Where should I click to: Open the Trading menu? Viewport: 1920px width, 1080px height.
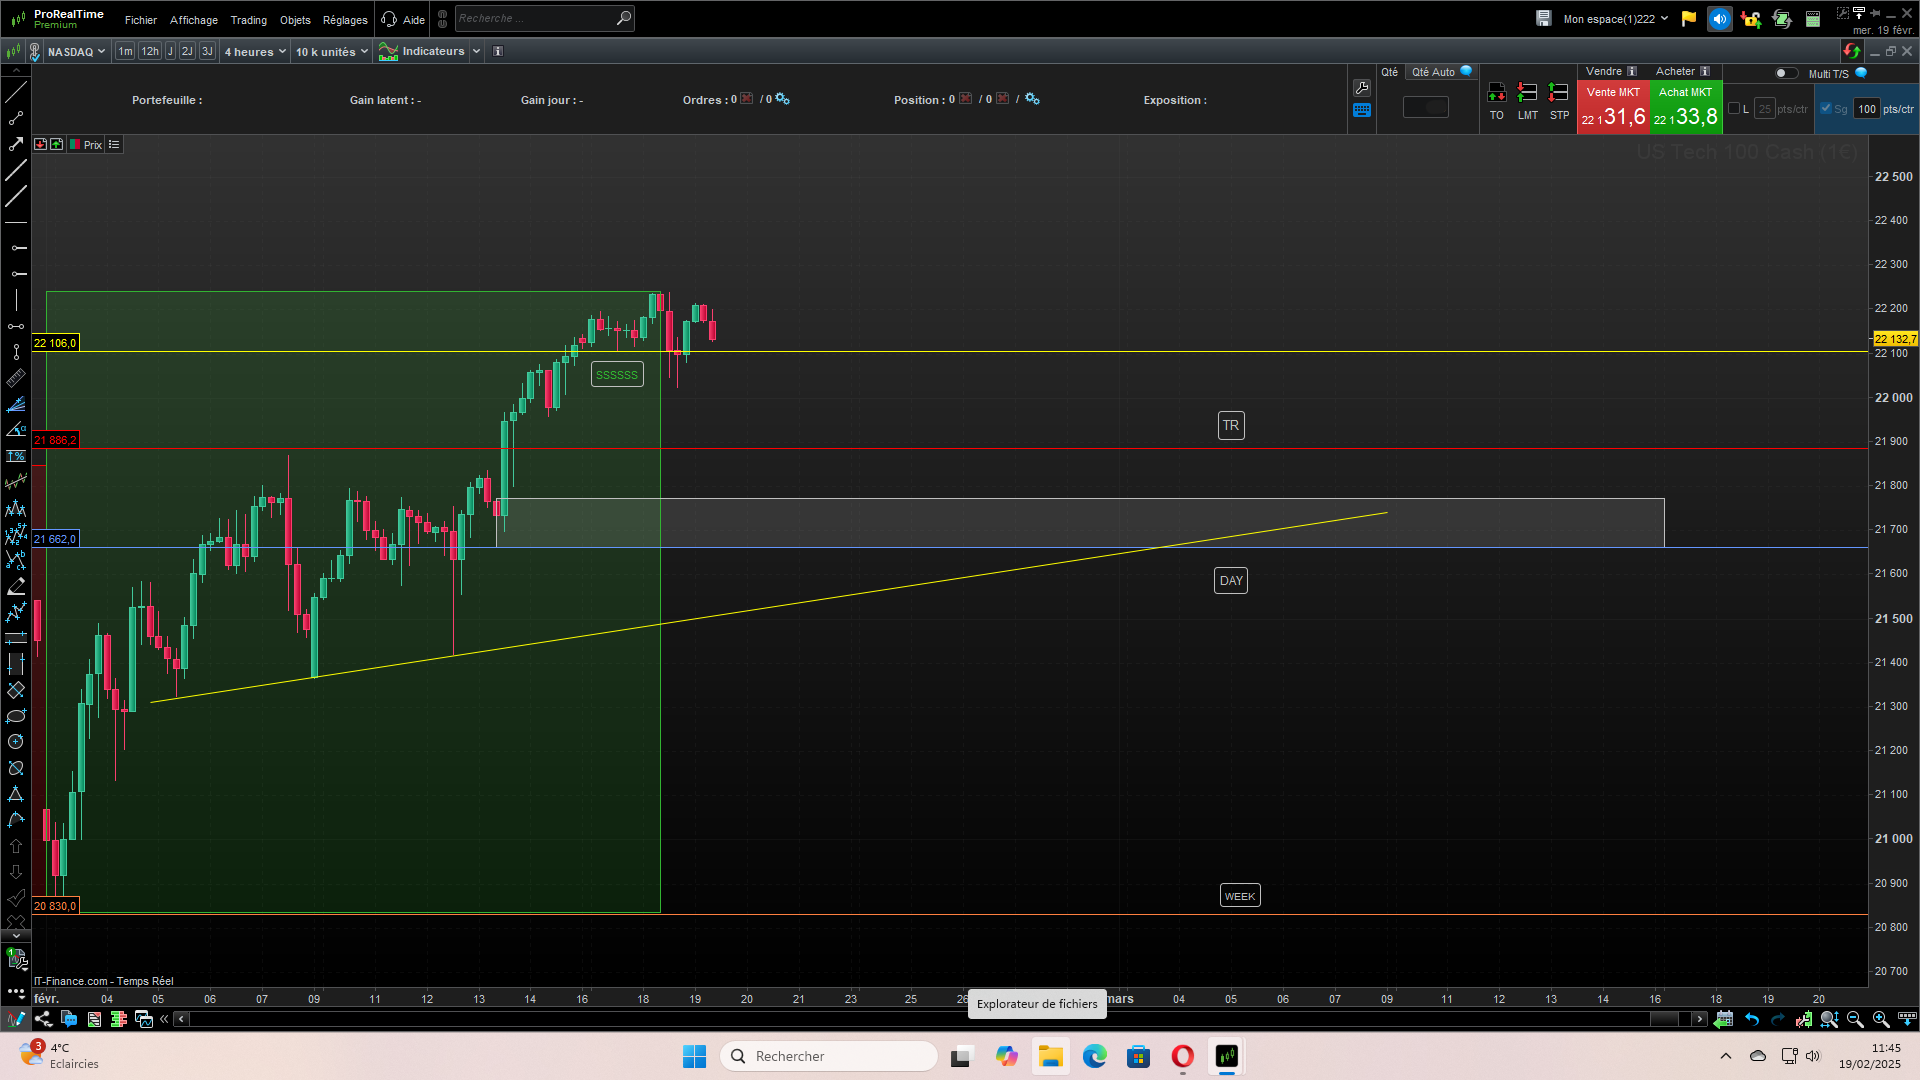click(248, 20)
